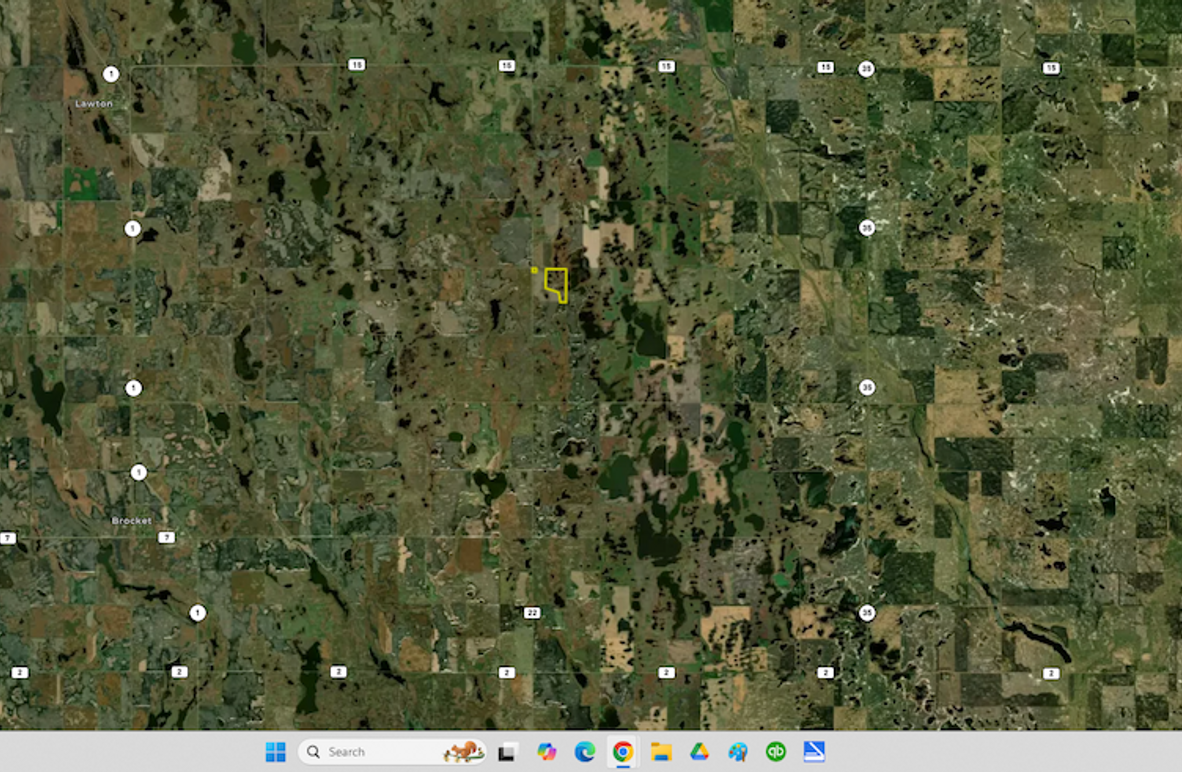
Task: Open Windows Copilot
Action: pyautogui.click(x=546, y=751)
